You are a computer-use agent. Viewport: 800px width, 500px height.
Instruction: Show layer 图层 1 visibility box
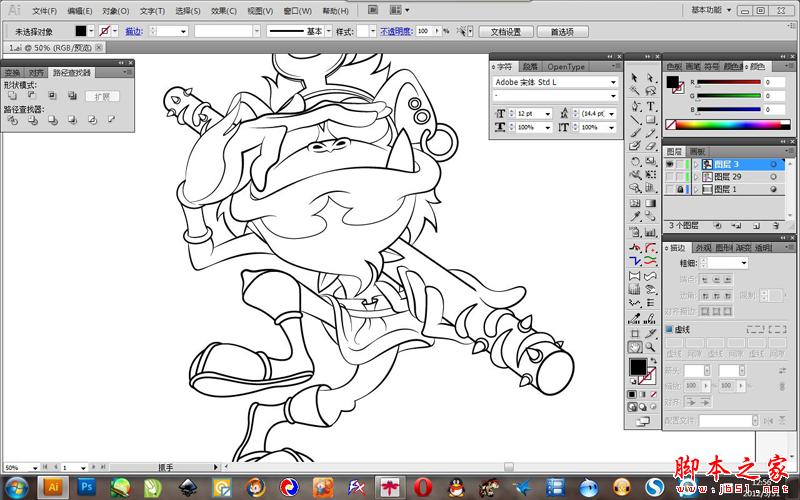click(670, 189)
